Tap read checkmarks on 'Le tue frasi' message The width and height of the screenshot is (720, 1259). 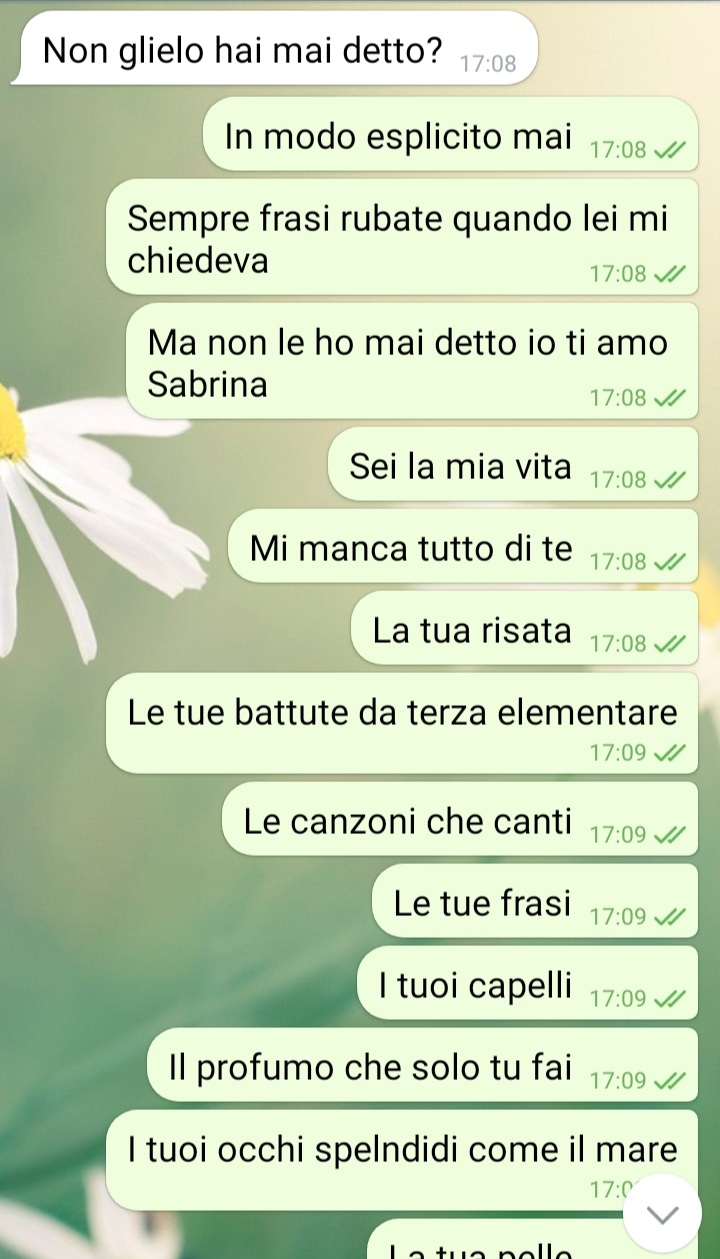(x=669, y=917)
